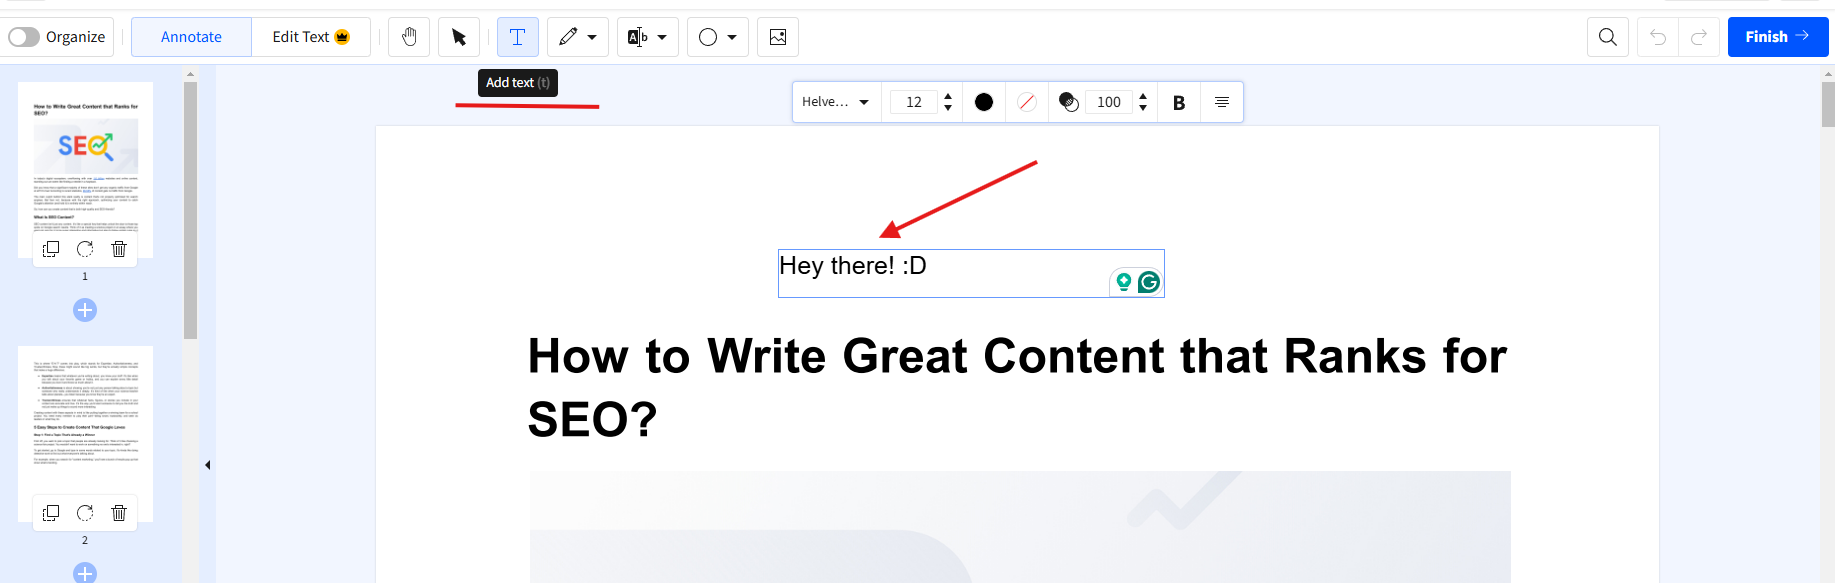Click the insert image tool
1835x583 pixels.
click(778, 37)
